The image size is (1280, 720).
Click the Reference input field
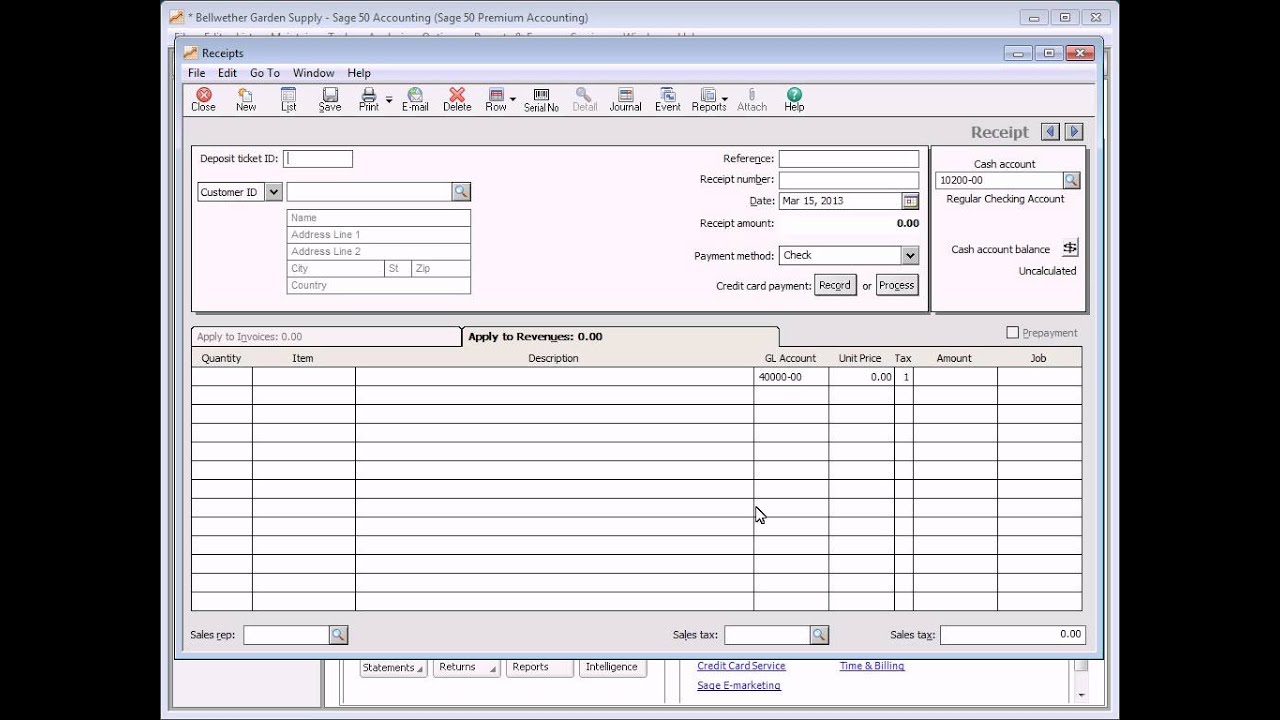point(849,159)
